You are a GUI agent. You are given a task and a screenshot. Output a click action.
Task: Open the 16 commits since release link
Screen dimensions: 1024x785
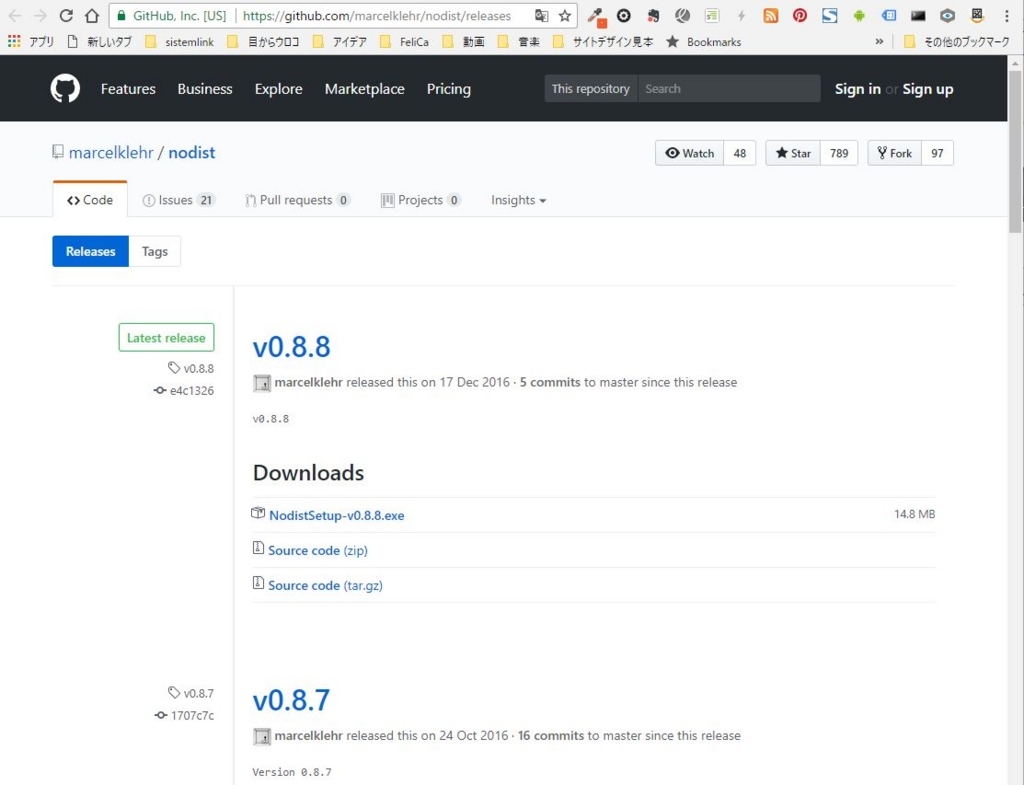click(x=551, y=735)
